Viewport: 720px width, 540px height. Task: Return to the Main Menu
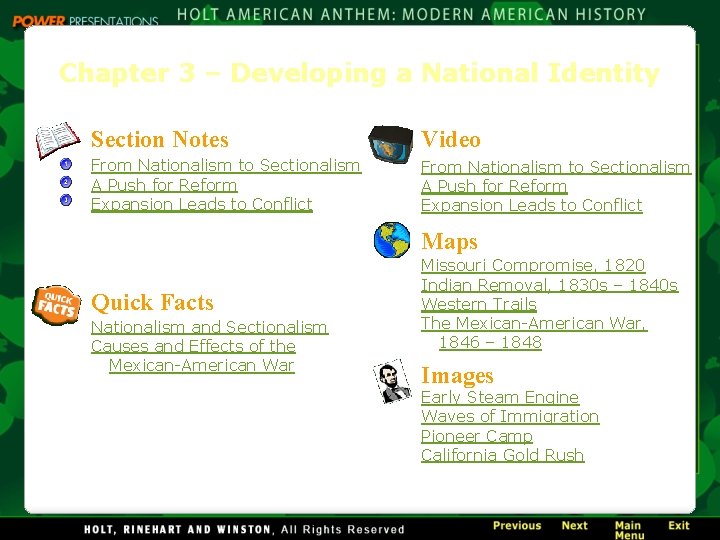[x=629, y=530]
